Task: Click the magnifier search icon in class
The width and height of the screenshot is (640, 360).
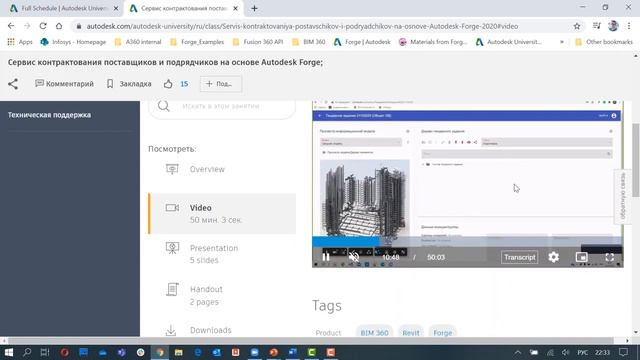Action: pyautogui.click(x=164, y=106)
